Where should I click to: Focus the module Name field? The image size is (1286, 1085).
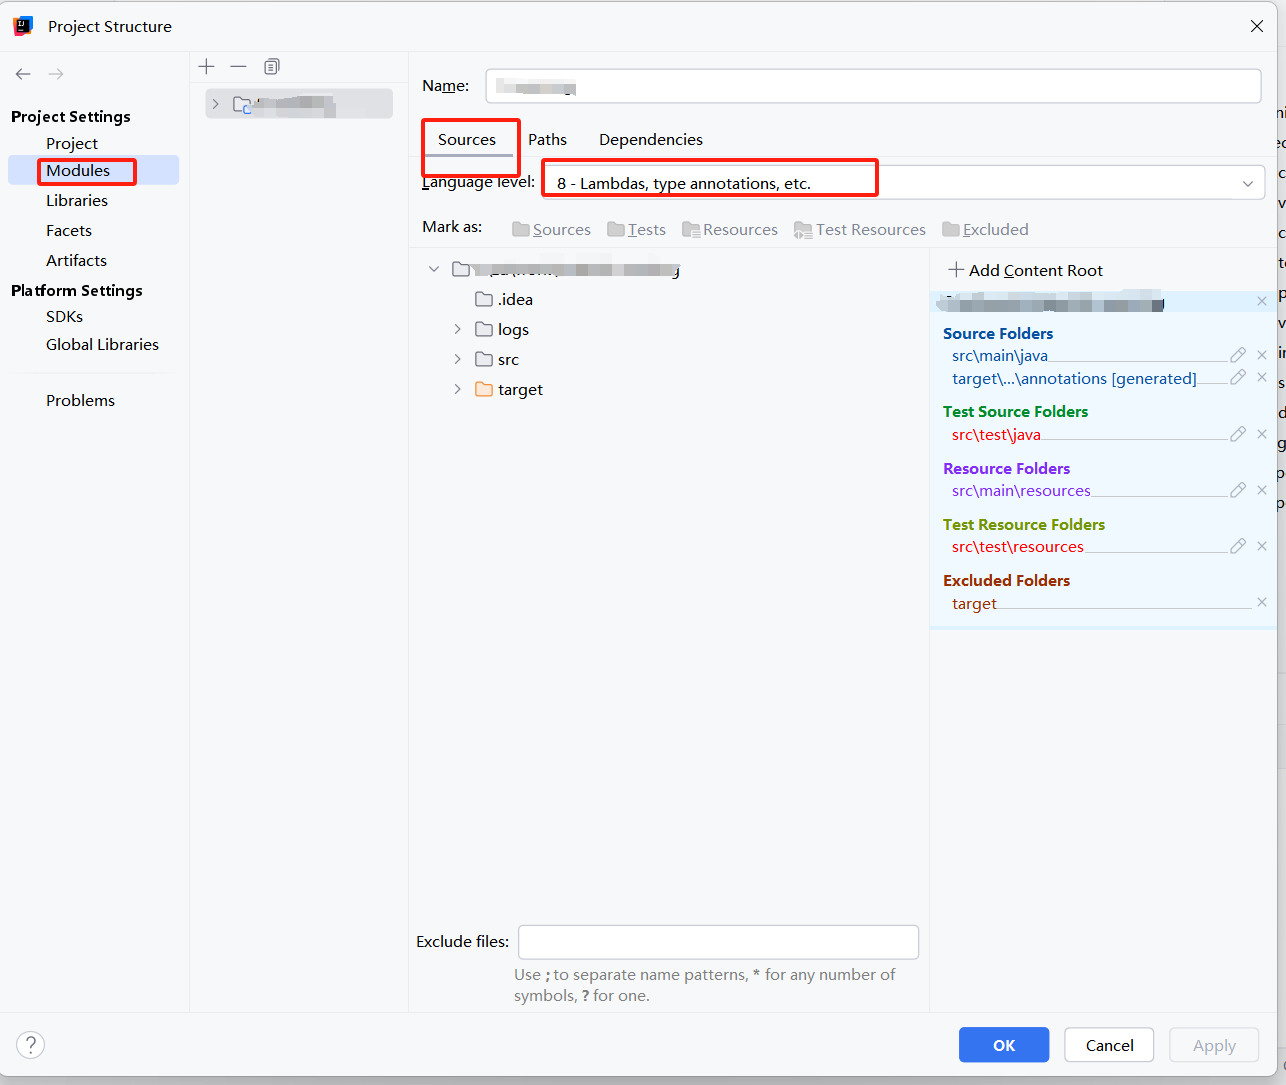pyautogui.click(x=873, y=86)
